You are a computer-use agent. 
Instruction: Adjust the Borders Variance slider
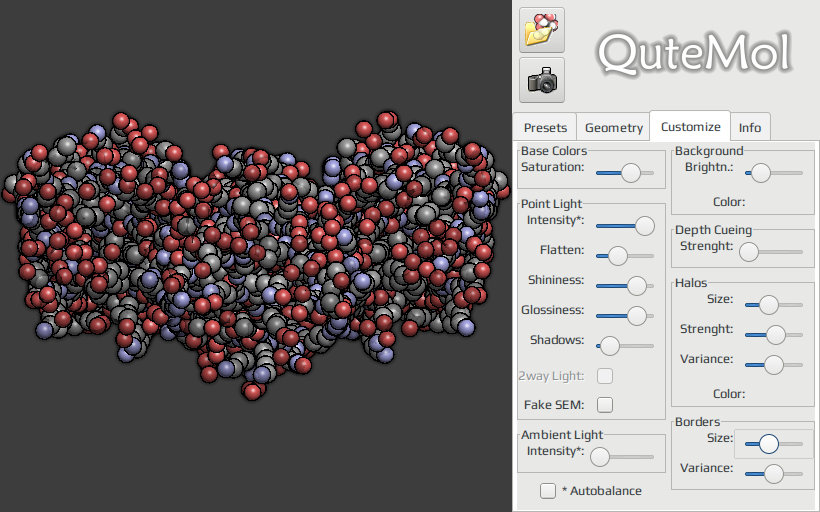[773, 474]
